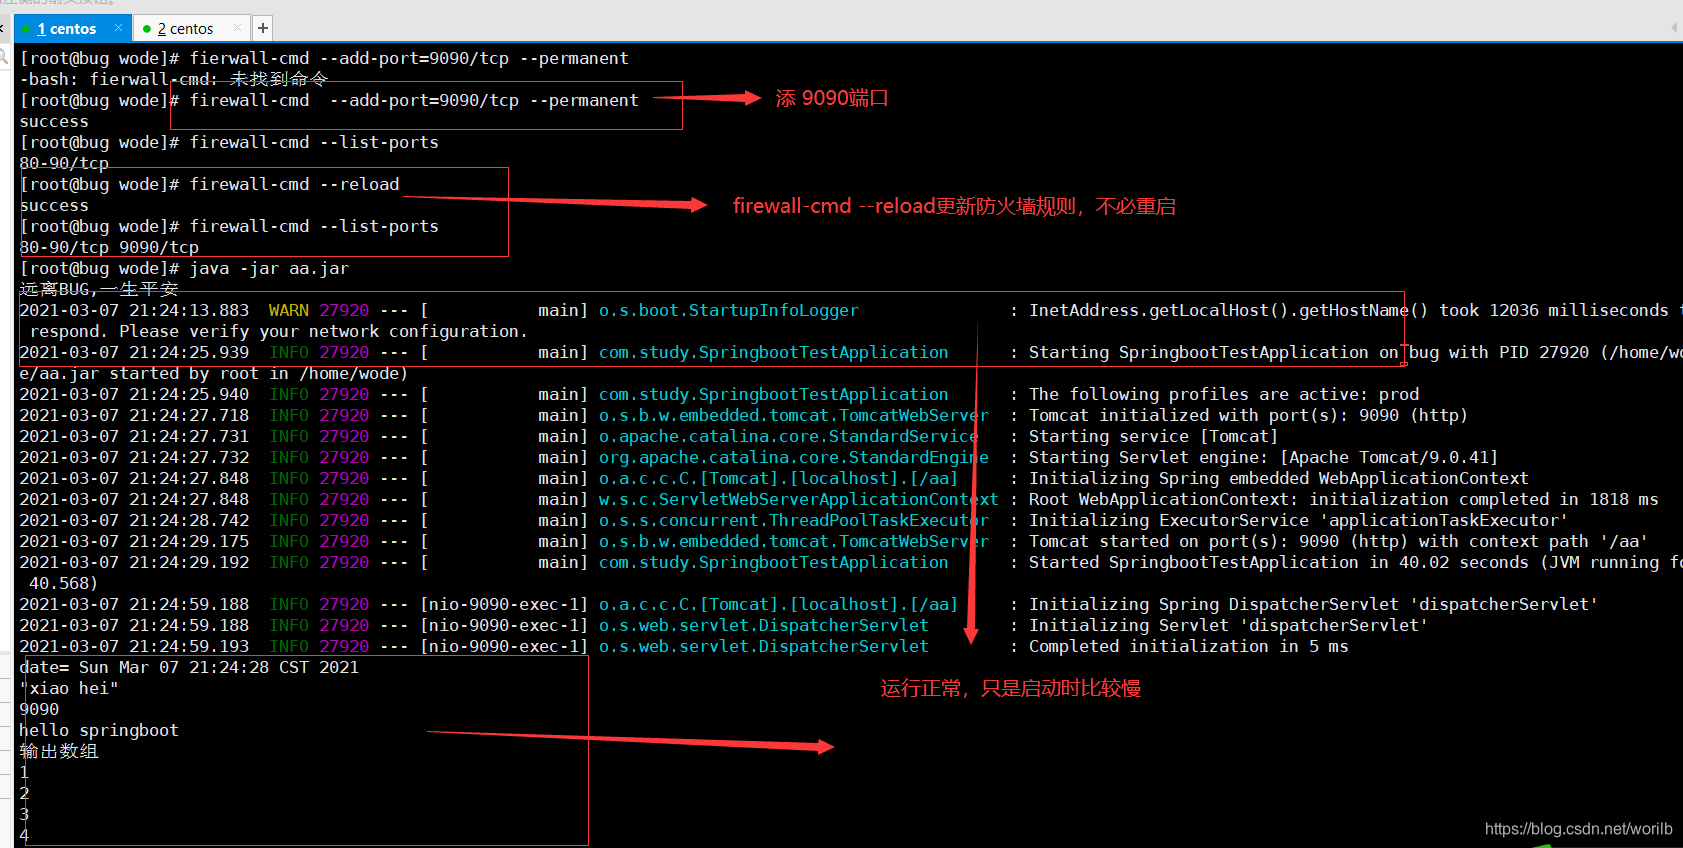Click "Initializing Servlet 'dispatcherServlet'" message
Viewport: 1683px width, 848px height.
[x=1228, y=625]
